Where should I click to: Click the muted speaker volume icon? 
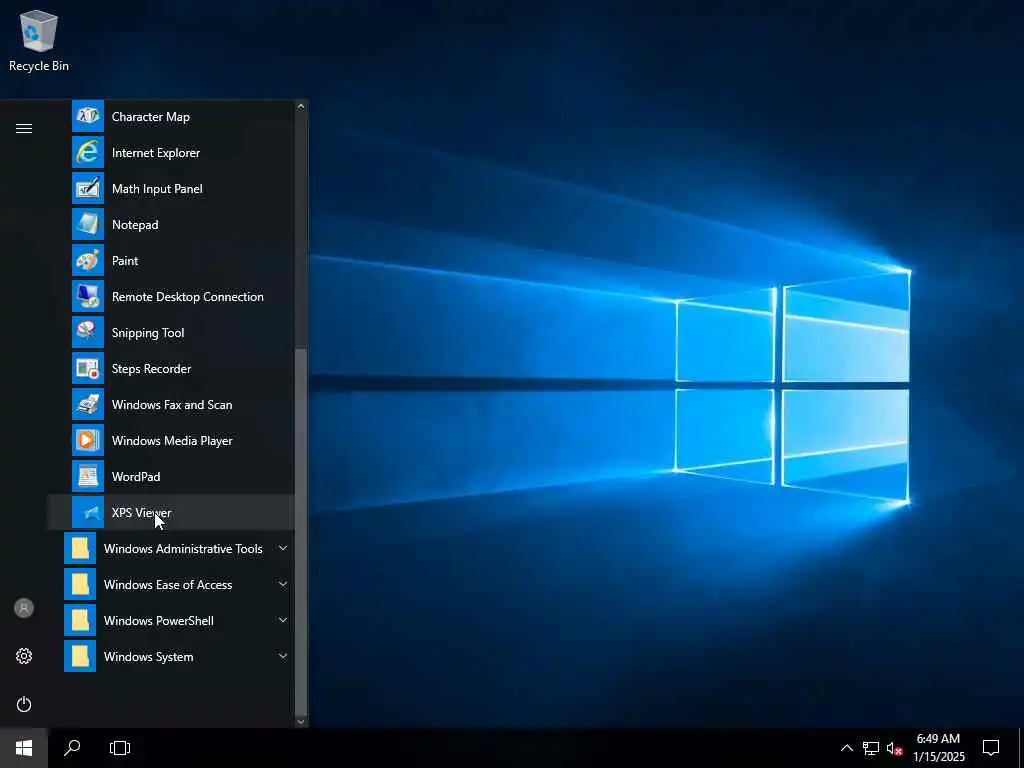894,748
